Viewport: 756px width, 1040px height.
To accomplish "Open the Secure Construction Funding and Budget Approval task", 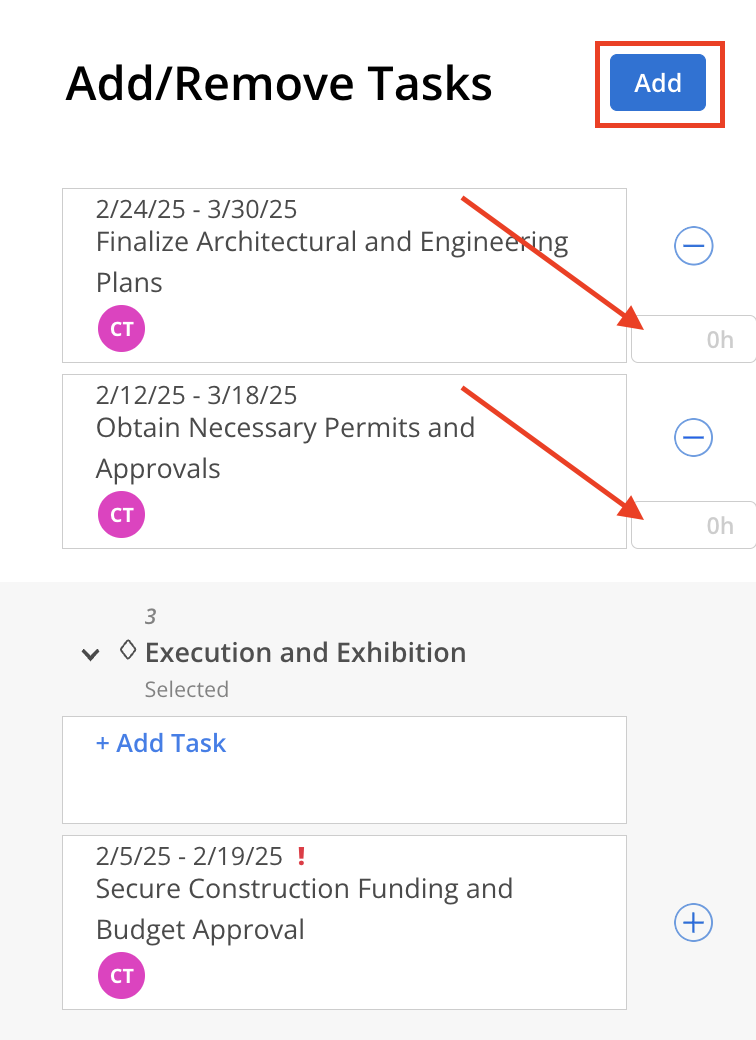I will click(x=304, y=909).
